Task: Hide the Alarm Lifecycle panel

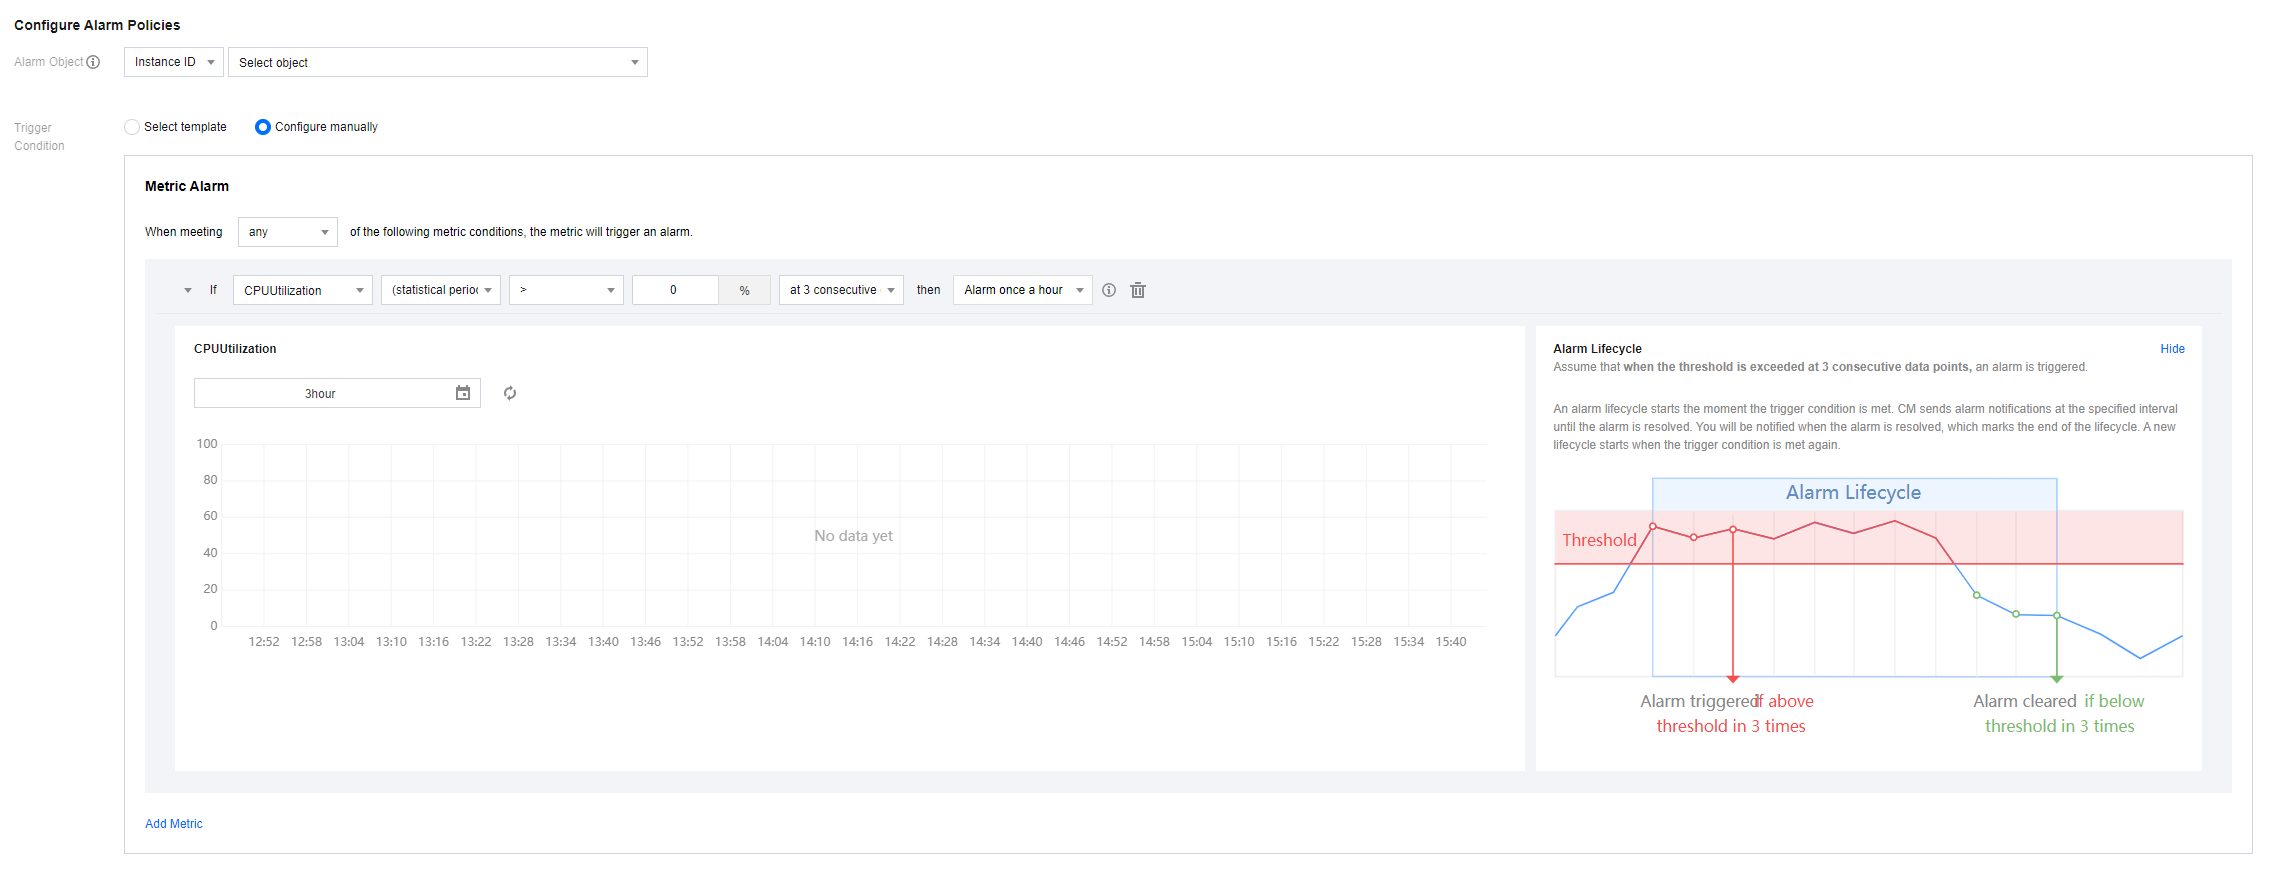Action: pyautogui.click(x=2172, y=349)
